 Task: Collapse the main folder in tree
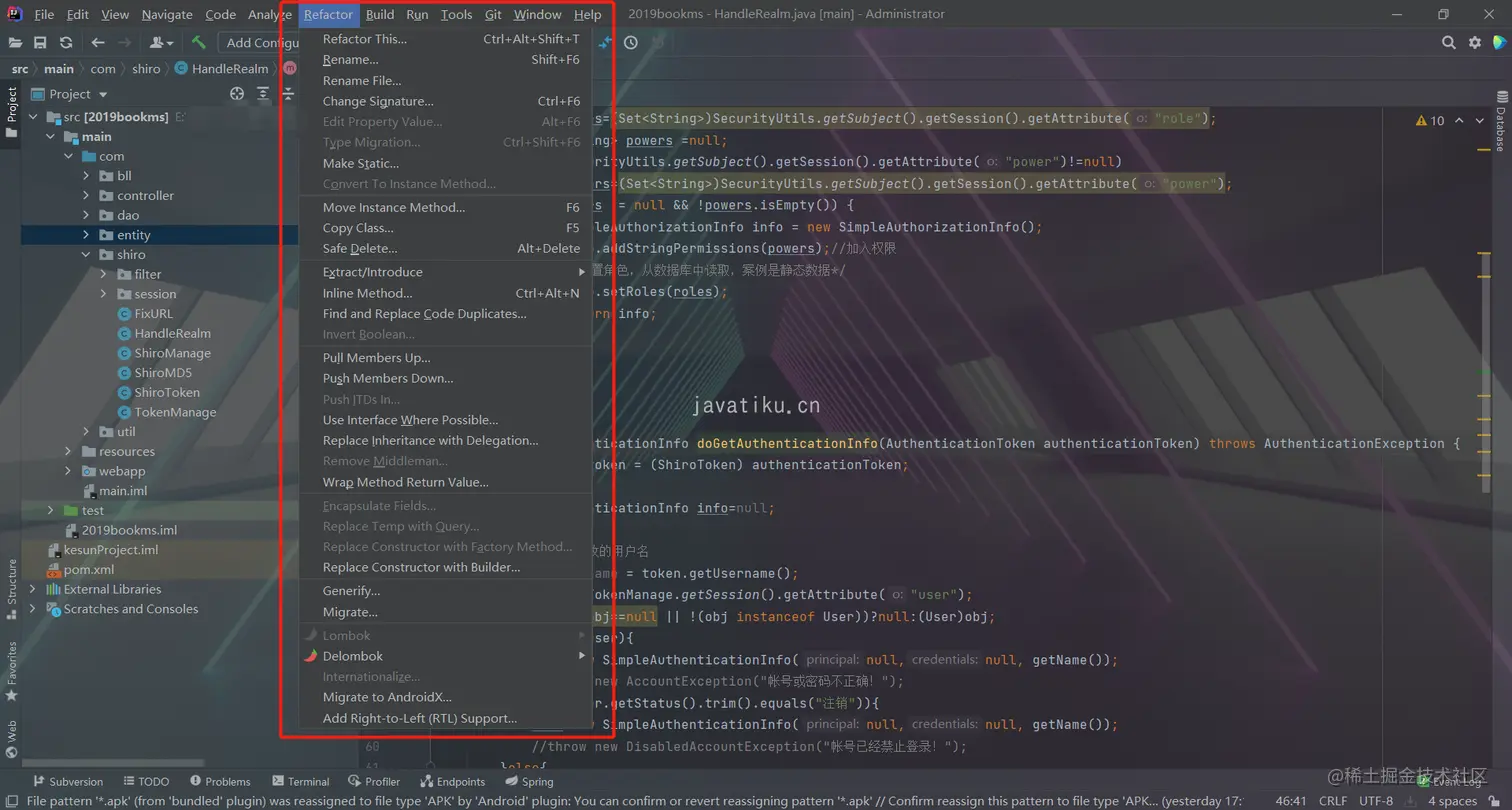[x=51, y=137]
